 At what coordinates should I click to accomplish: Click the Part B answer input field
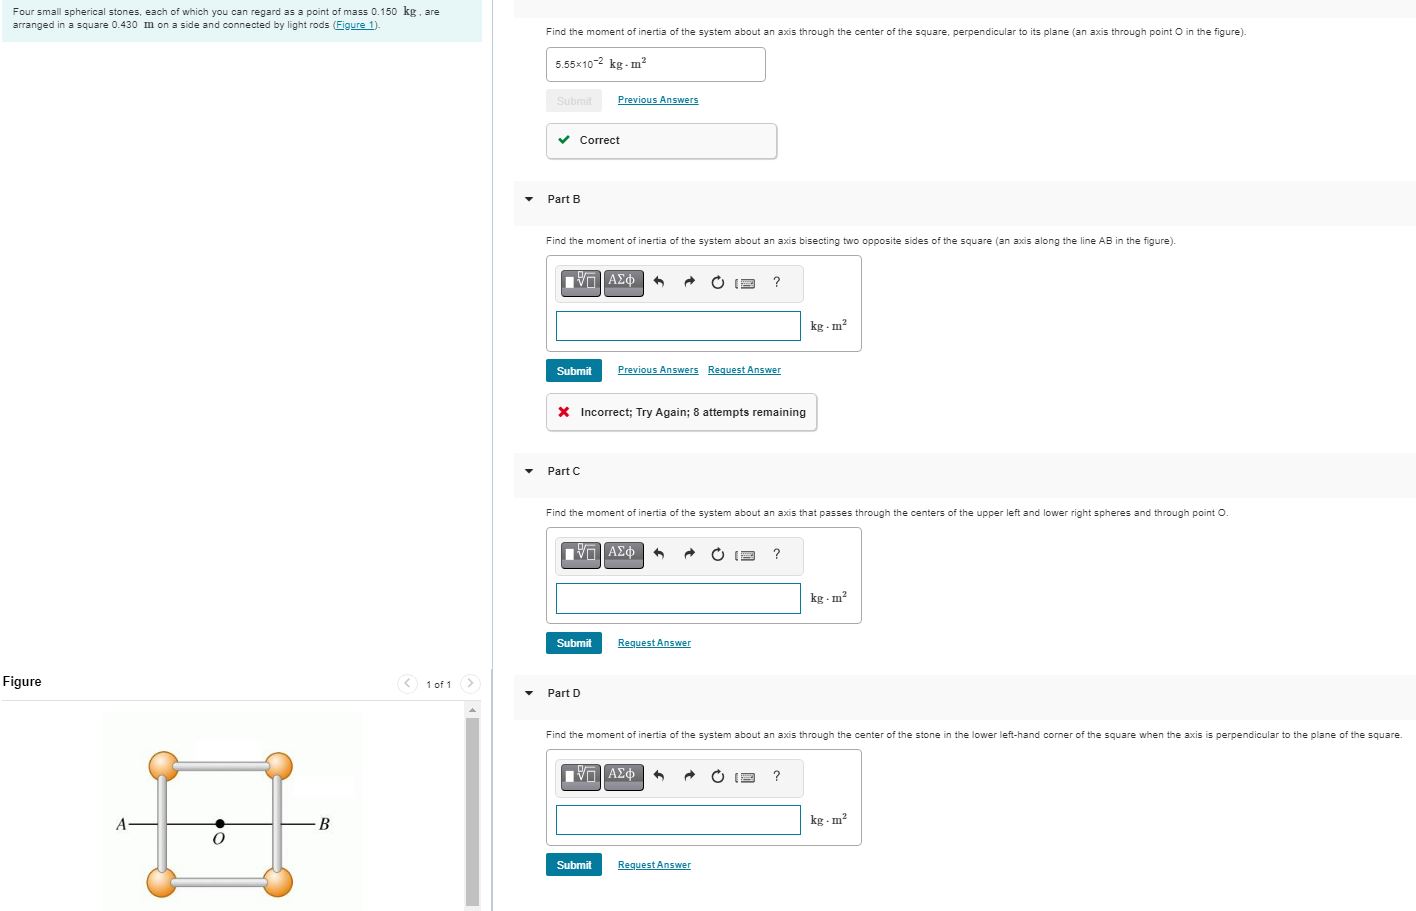[678, 326]
